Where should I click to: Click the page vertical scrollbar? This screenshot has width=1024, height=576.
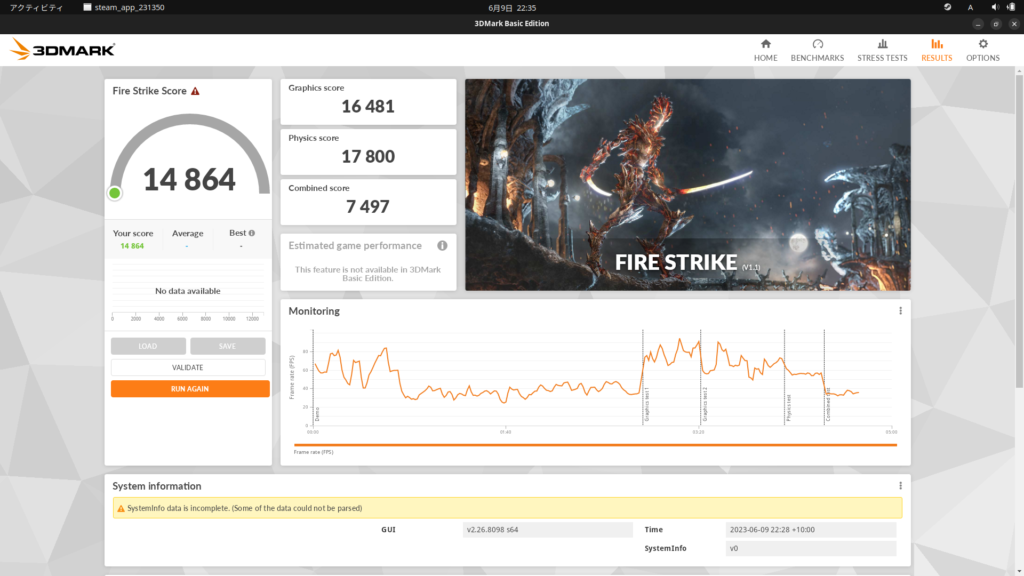pyautogui.click(x=1019, y=232)
